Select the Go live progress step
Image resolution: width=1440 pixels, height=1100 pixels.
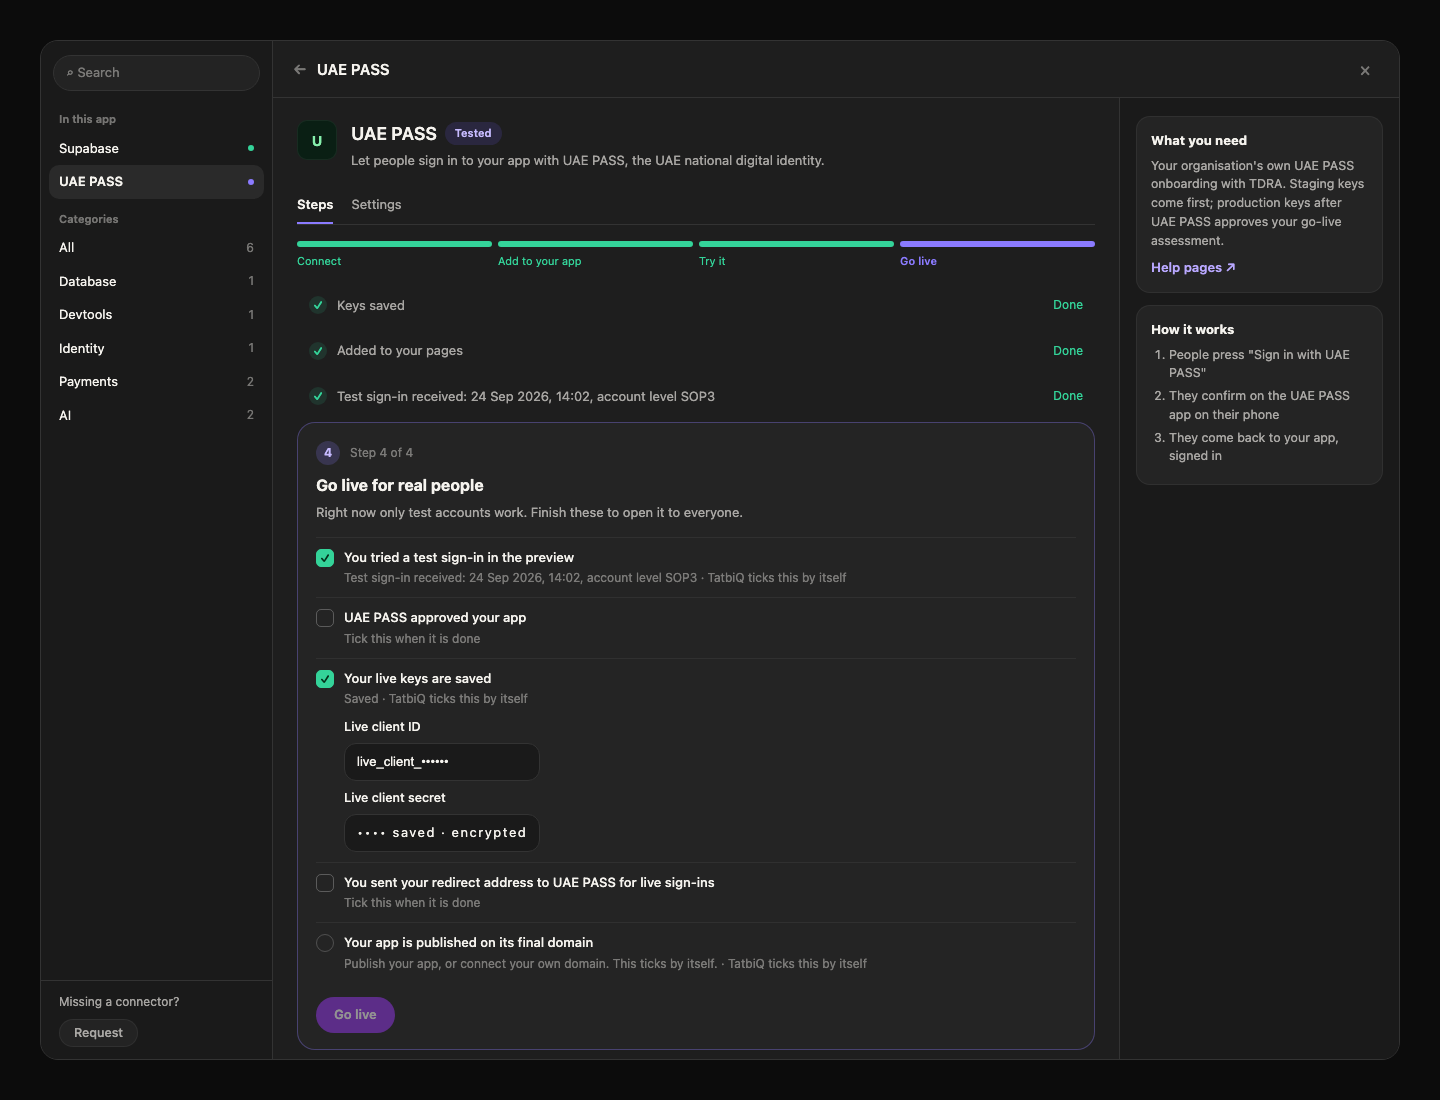tap(997, 254)
